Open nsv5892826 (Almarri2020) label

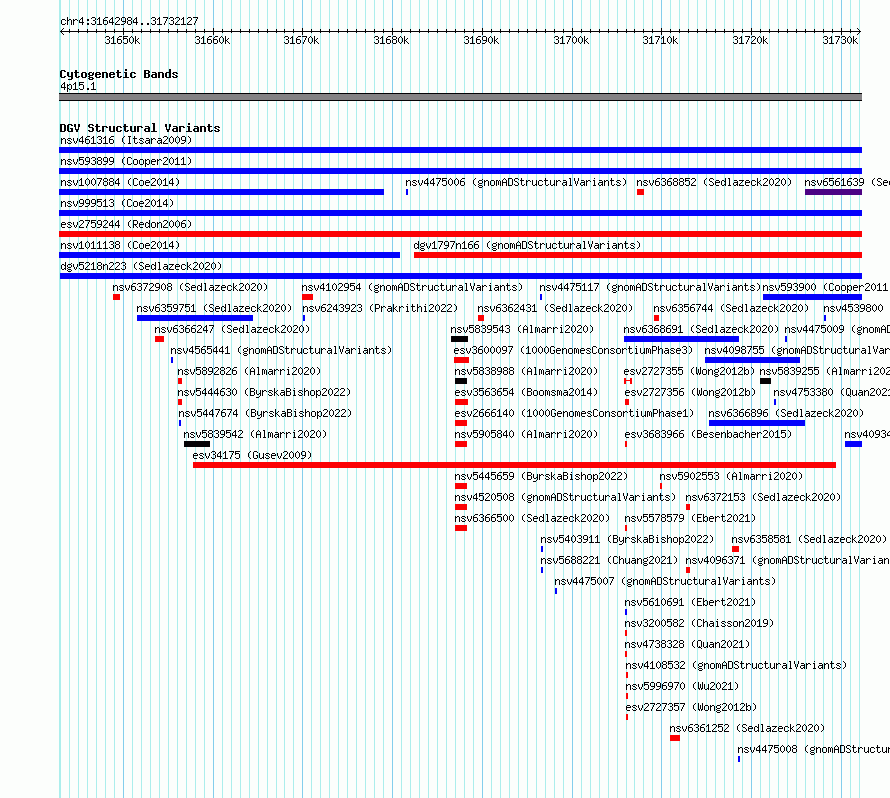click(x=249, y=371)
